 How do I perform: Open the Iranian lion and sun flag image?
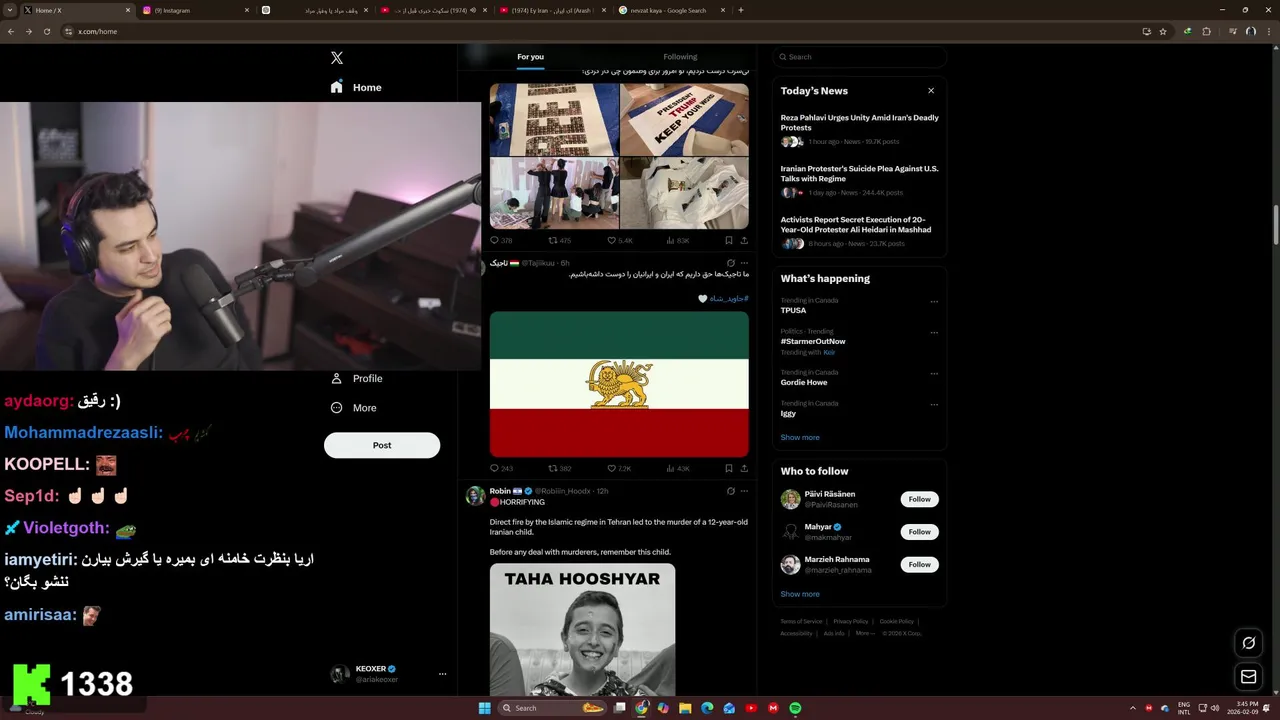tap(619, 385)
